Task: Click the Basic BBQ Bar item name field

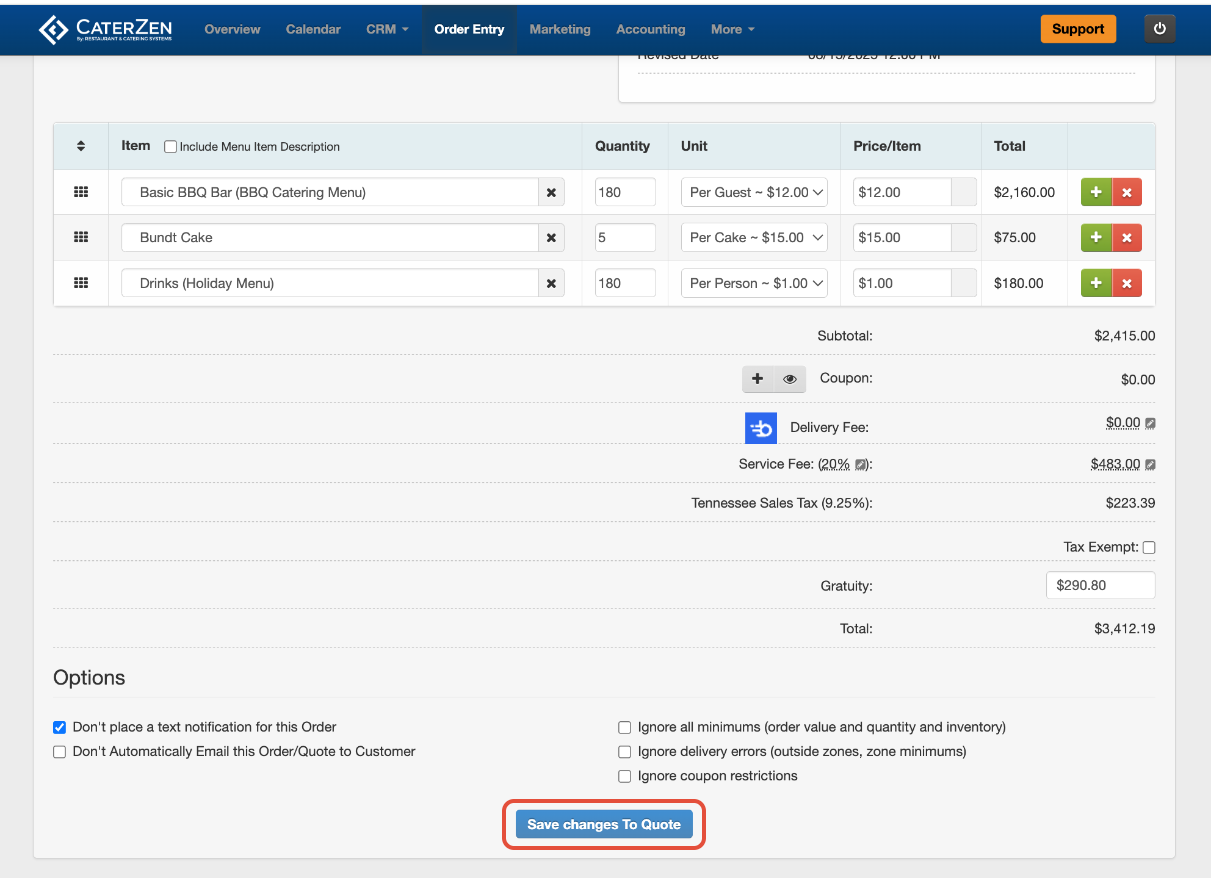Action: tap(330, 192)
